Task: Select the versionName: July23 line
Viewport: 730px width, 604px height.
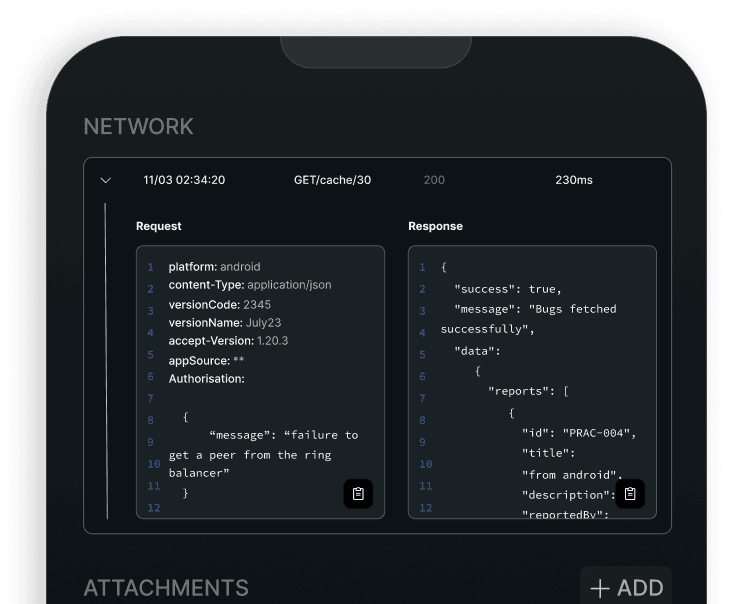Action: click(224, 323)
